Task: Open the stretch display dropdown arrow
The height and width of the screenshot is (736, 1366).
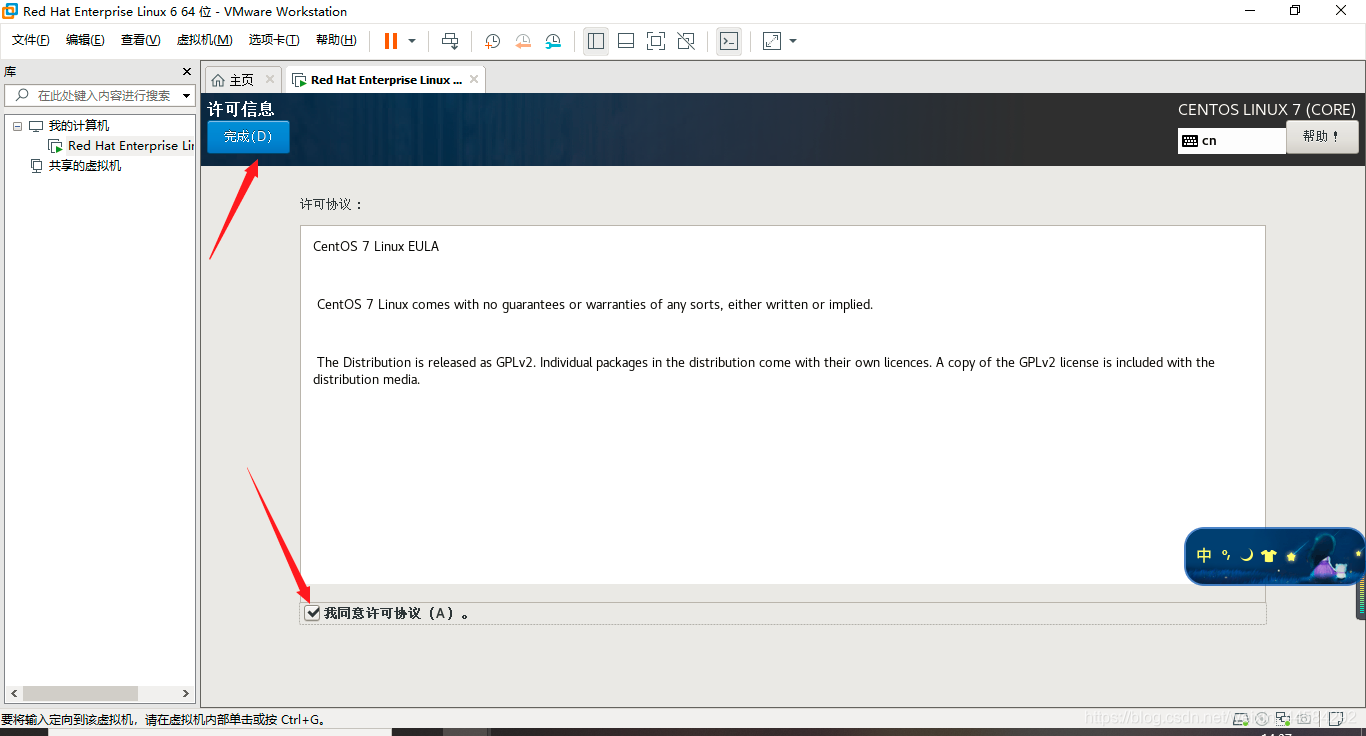Action: click(x=793, y=41)
